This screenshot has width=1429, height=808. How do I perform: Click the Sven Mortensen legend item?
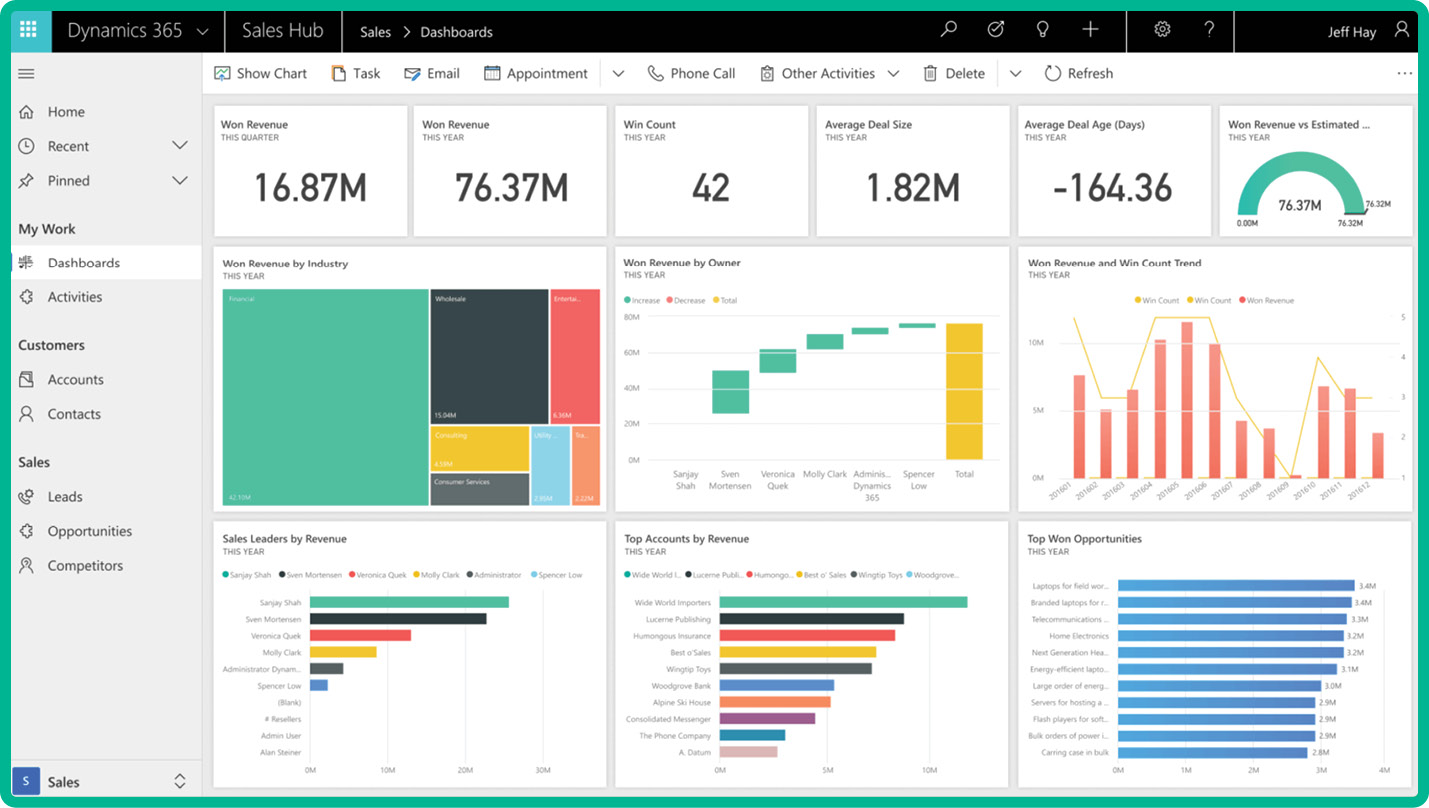(309, 575)
